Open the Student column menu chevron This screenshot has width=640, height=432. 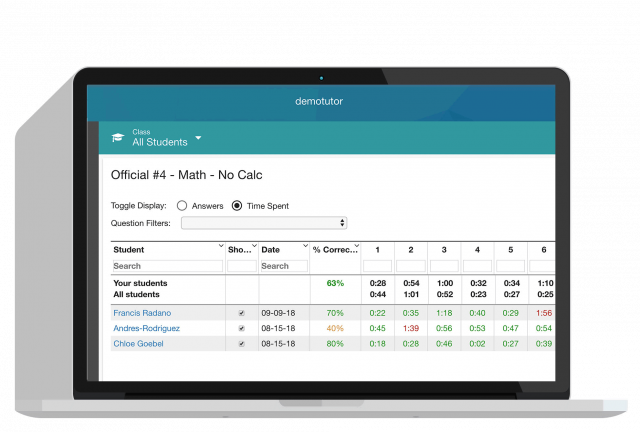(220, 247)
